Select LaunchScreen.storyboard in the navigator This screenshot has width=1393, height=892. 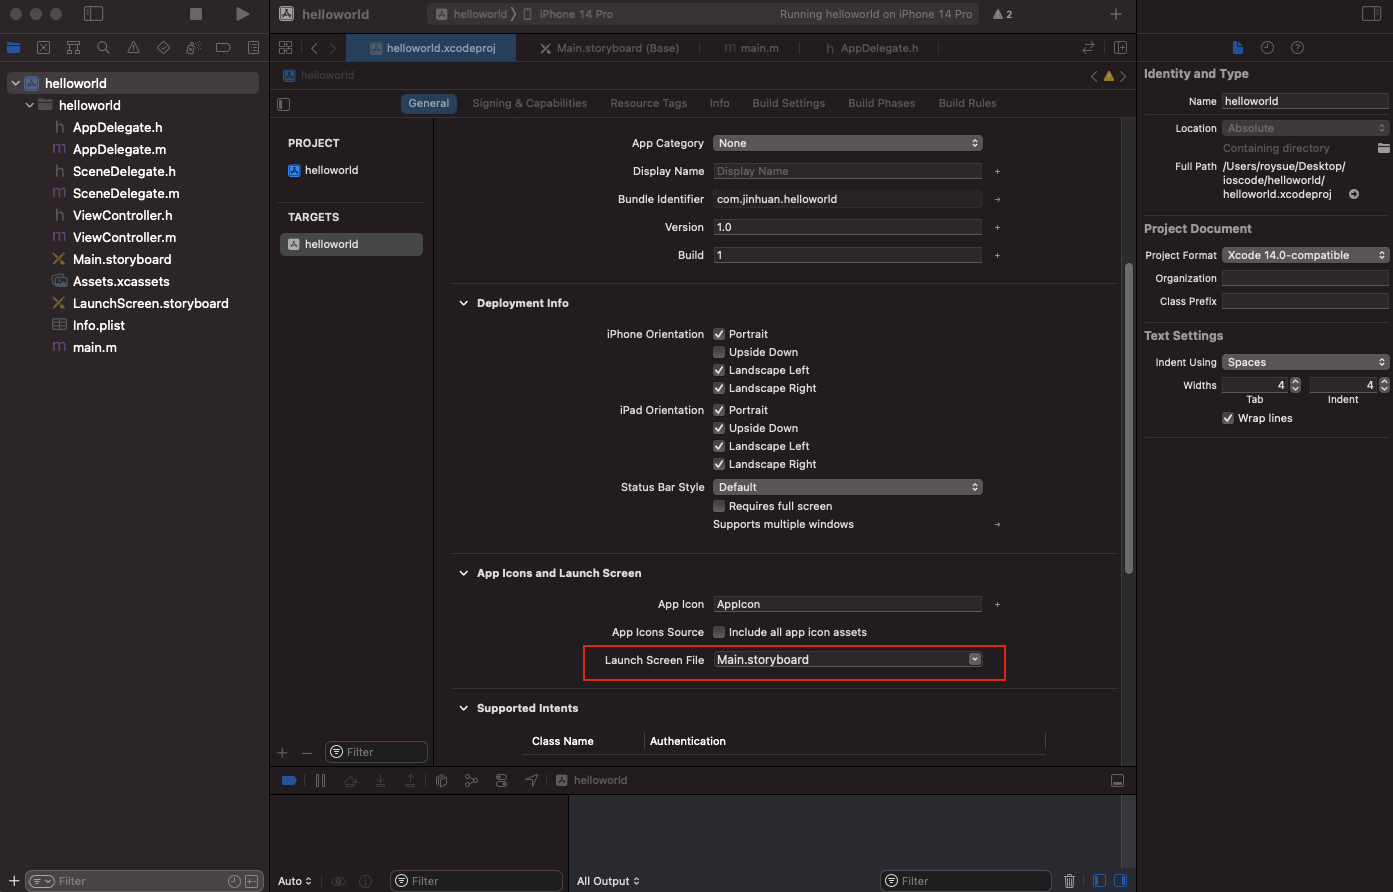pos(150,303)
